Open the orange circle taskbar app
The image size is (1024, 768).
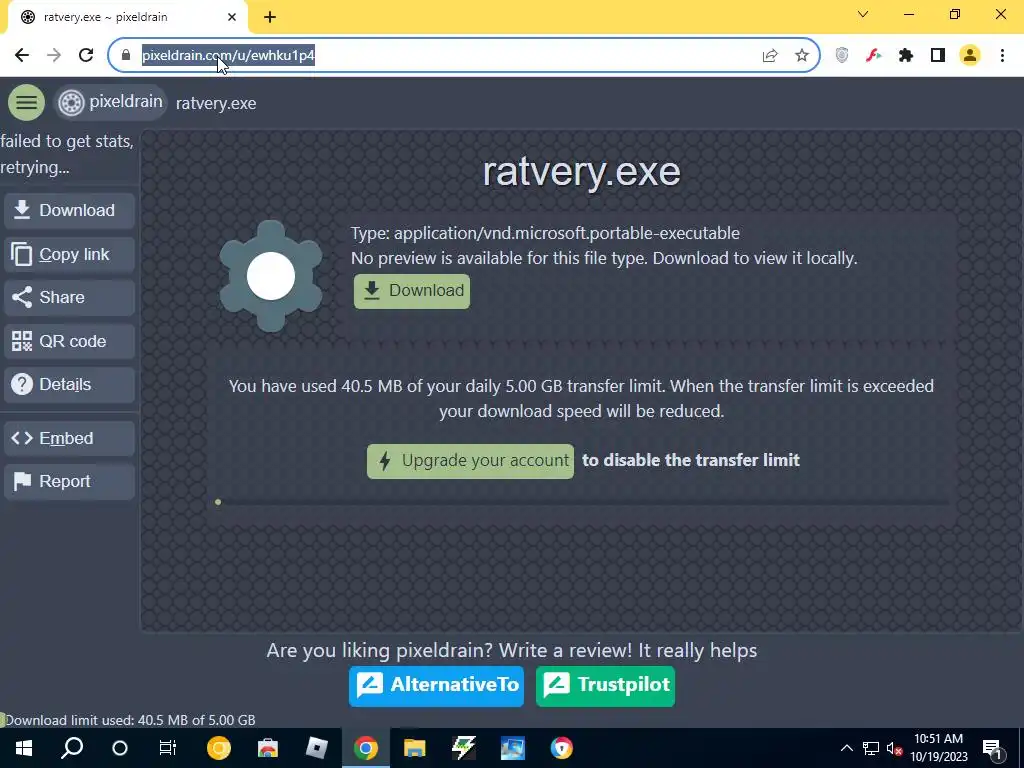pyautogui.click(x=219, y=748)
